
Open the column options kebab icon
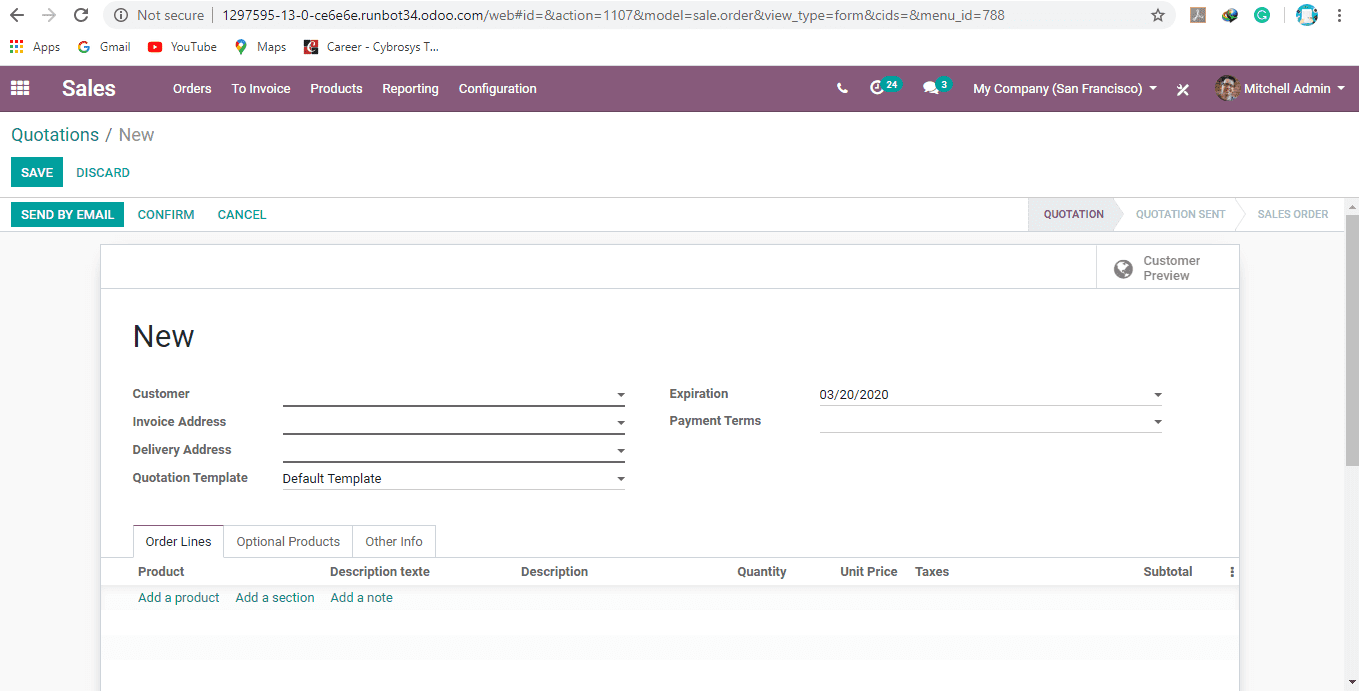tap(1232, 572)
